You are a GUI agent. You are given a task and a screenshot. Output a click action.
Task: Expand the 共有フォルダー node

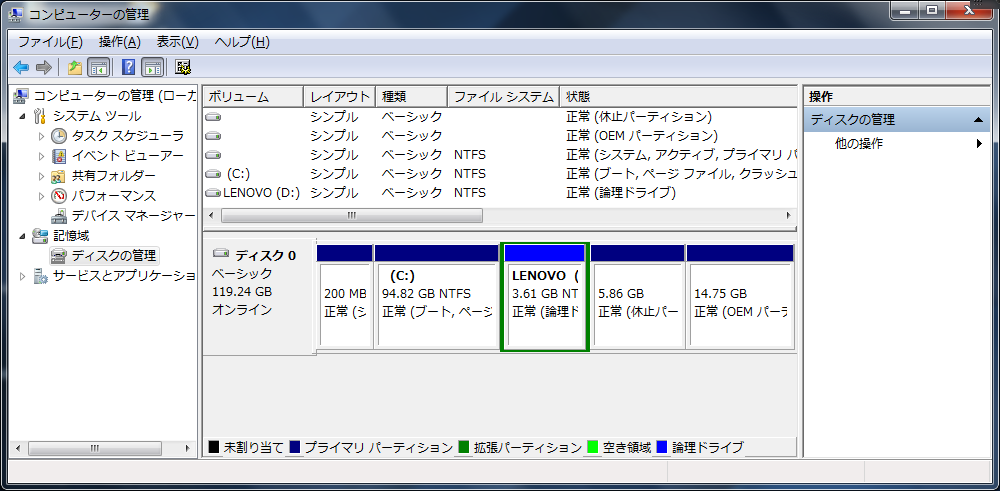pyautogui.click(x=41, y=175)
